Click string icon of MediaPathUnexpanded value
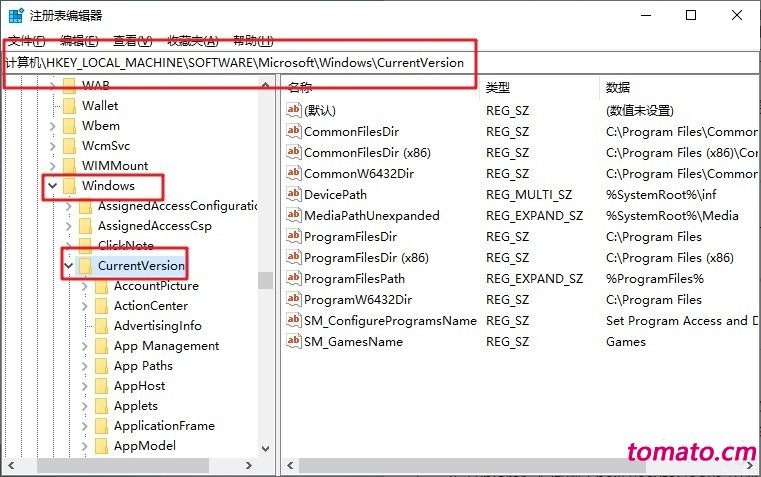 click(293, 215)
